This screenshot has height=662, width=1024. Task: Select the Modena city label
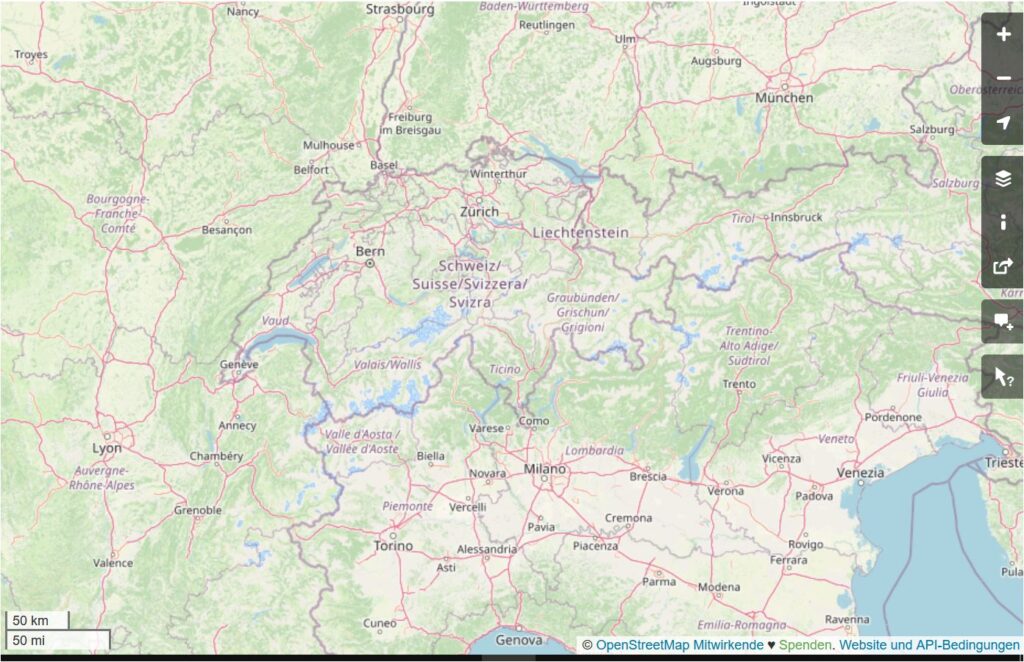tap(719, 587)
